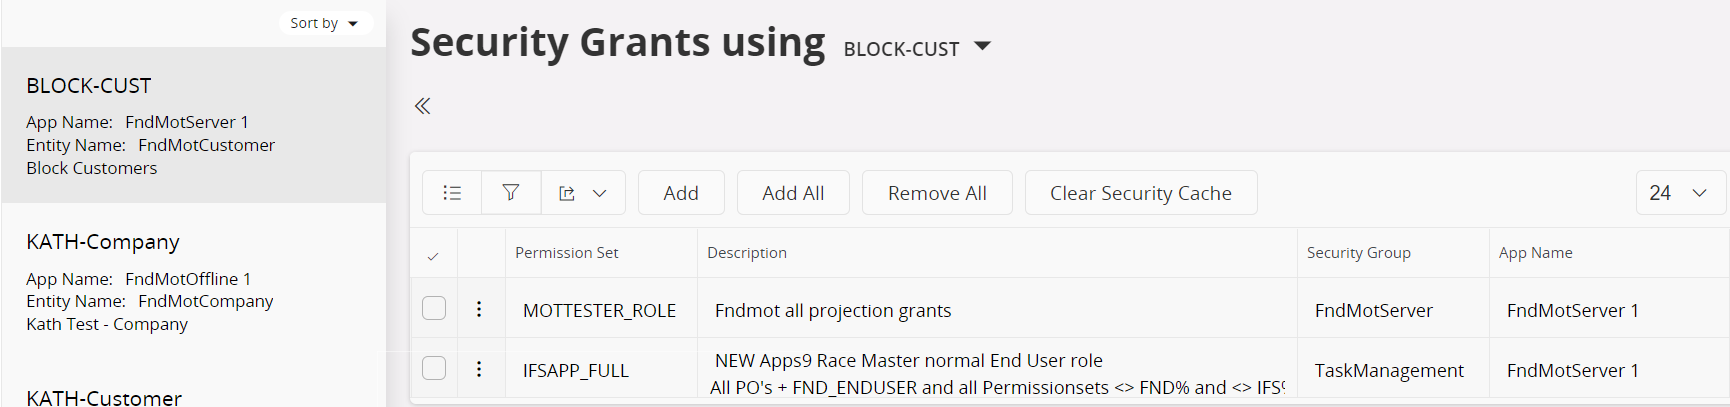Image resolution: width=1730 pixels, height=407 pixels.
Task: Click the Add All button
Action: [793, 193]
